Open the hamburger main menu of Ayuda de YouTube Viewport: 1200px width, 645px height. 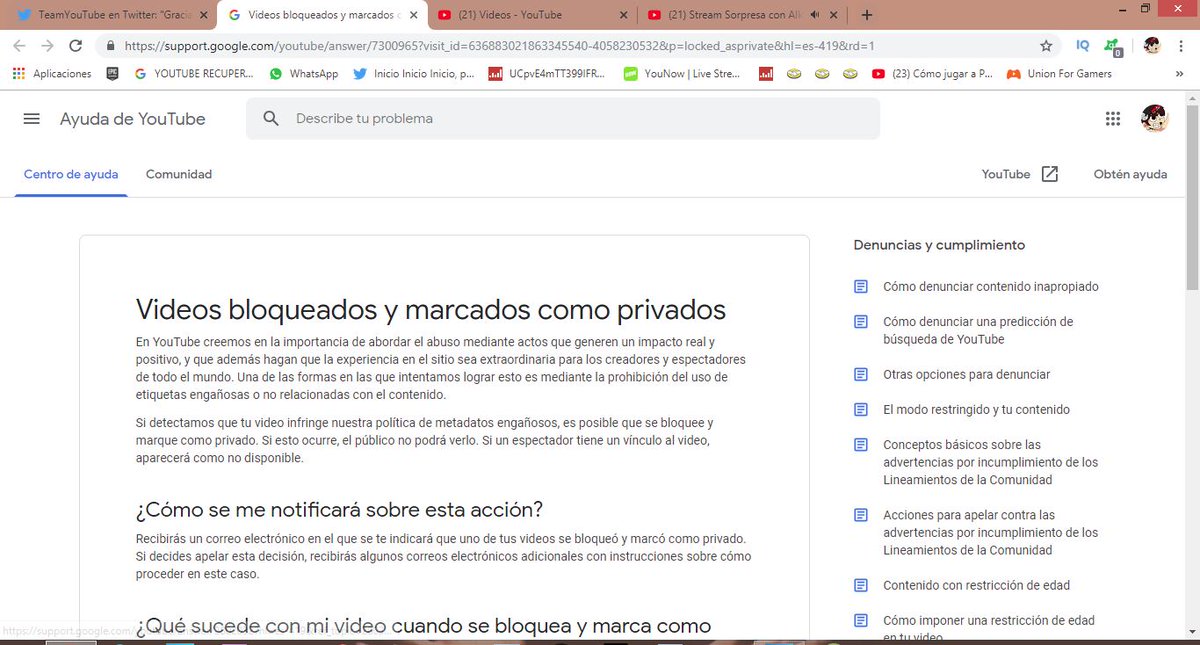(31, 119)
